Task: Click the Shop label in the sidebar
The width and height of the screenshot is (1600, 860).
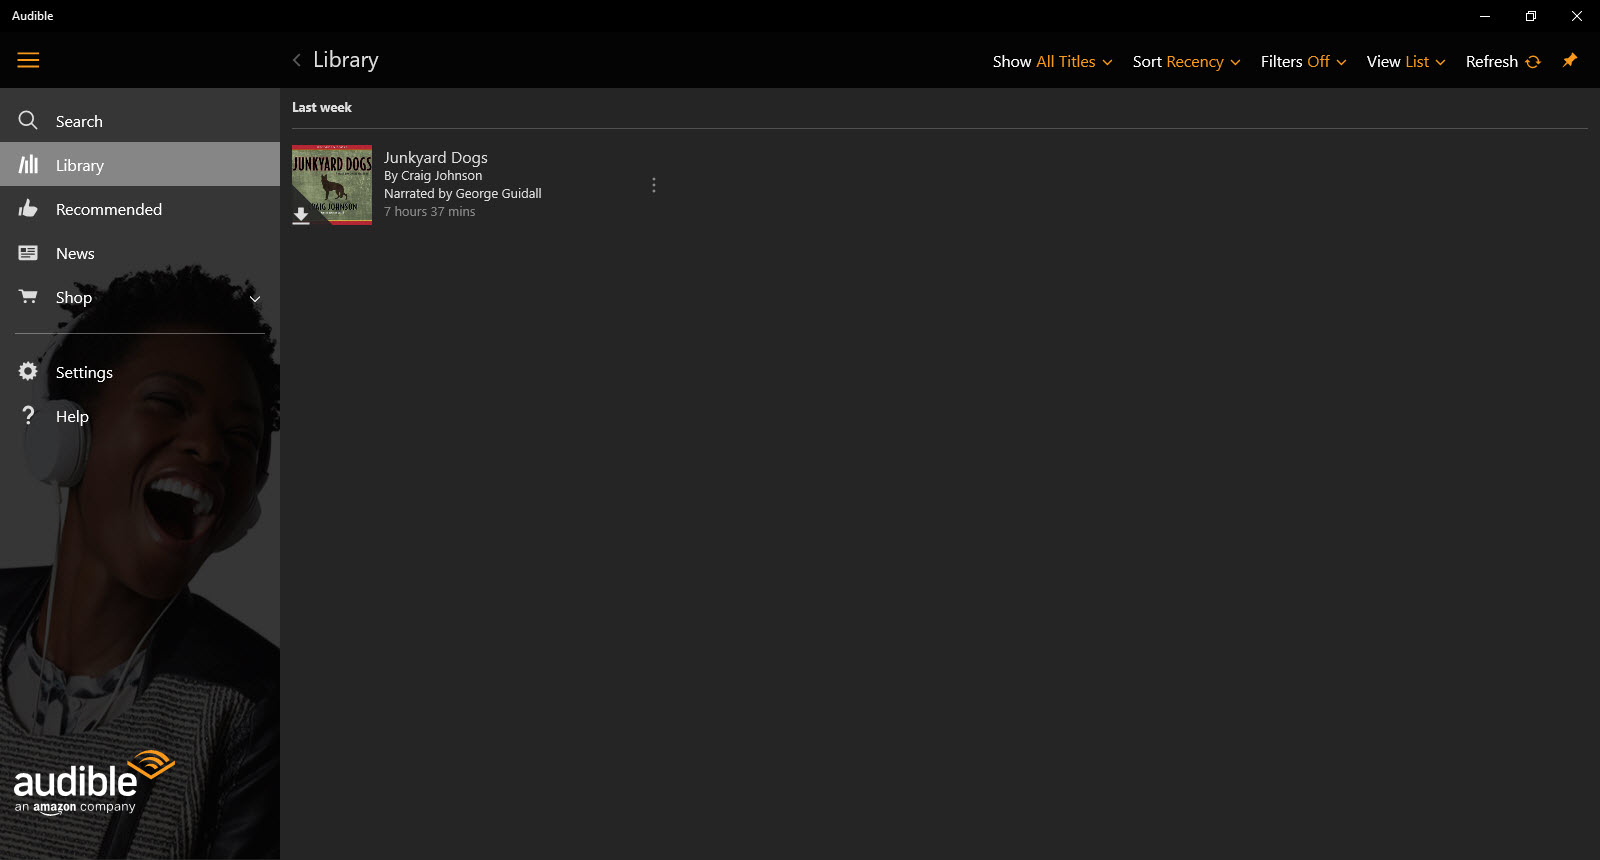Action: coord(74,297)
